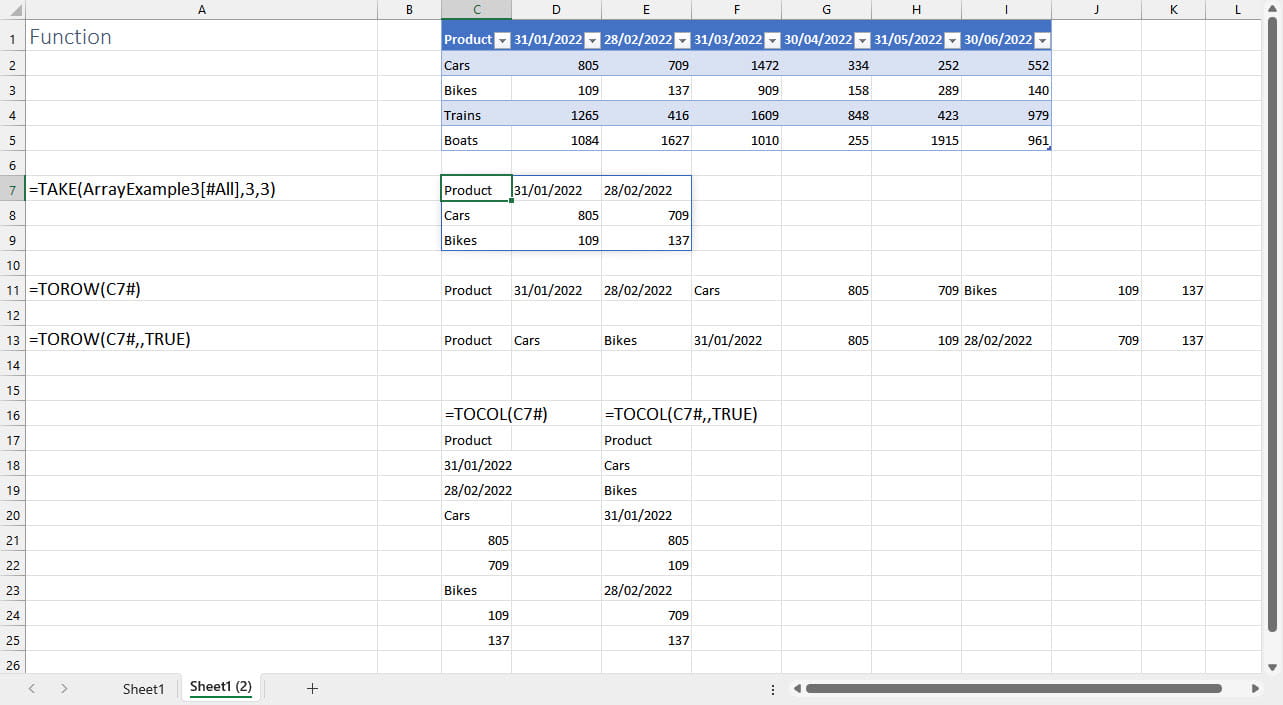This screenshot has width=1283, height=705.
Task: Open the 31/01/2022 column filter dropdown
Action: [x=591, y=40]
